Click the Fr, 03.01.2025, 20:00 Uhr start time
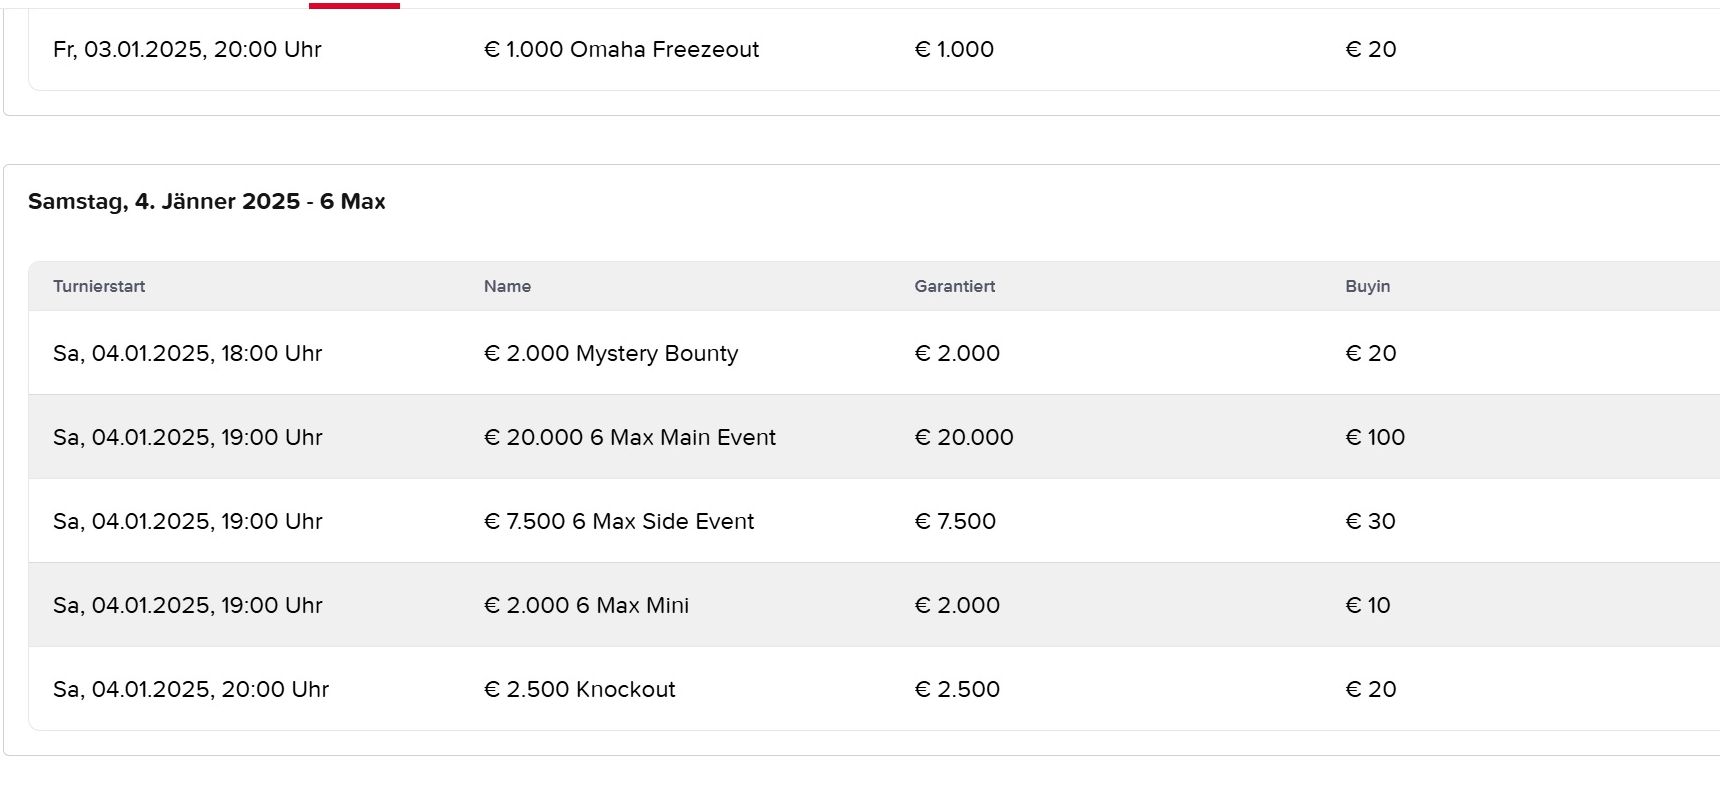Screen dimensions: 1720x792 click(x=187, y=49)
